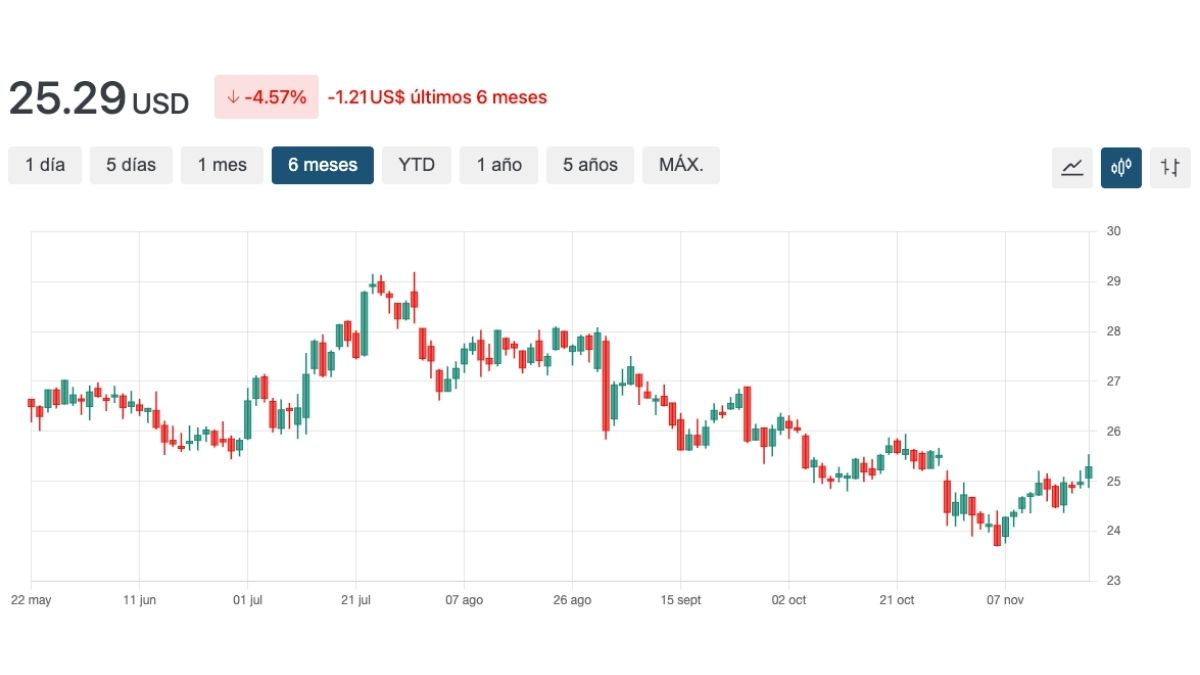Click the 25.29 USD price heading
The width and height of the screenshot is (1200, 675).
98,98
